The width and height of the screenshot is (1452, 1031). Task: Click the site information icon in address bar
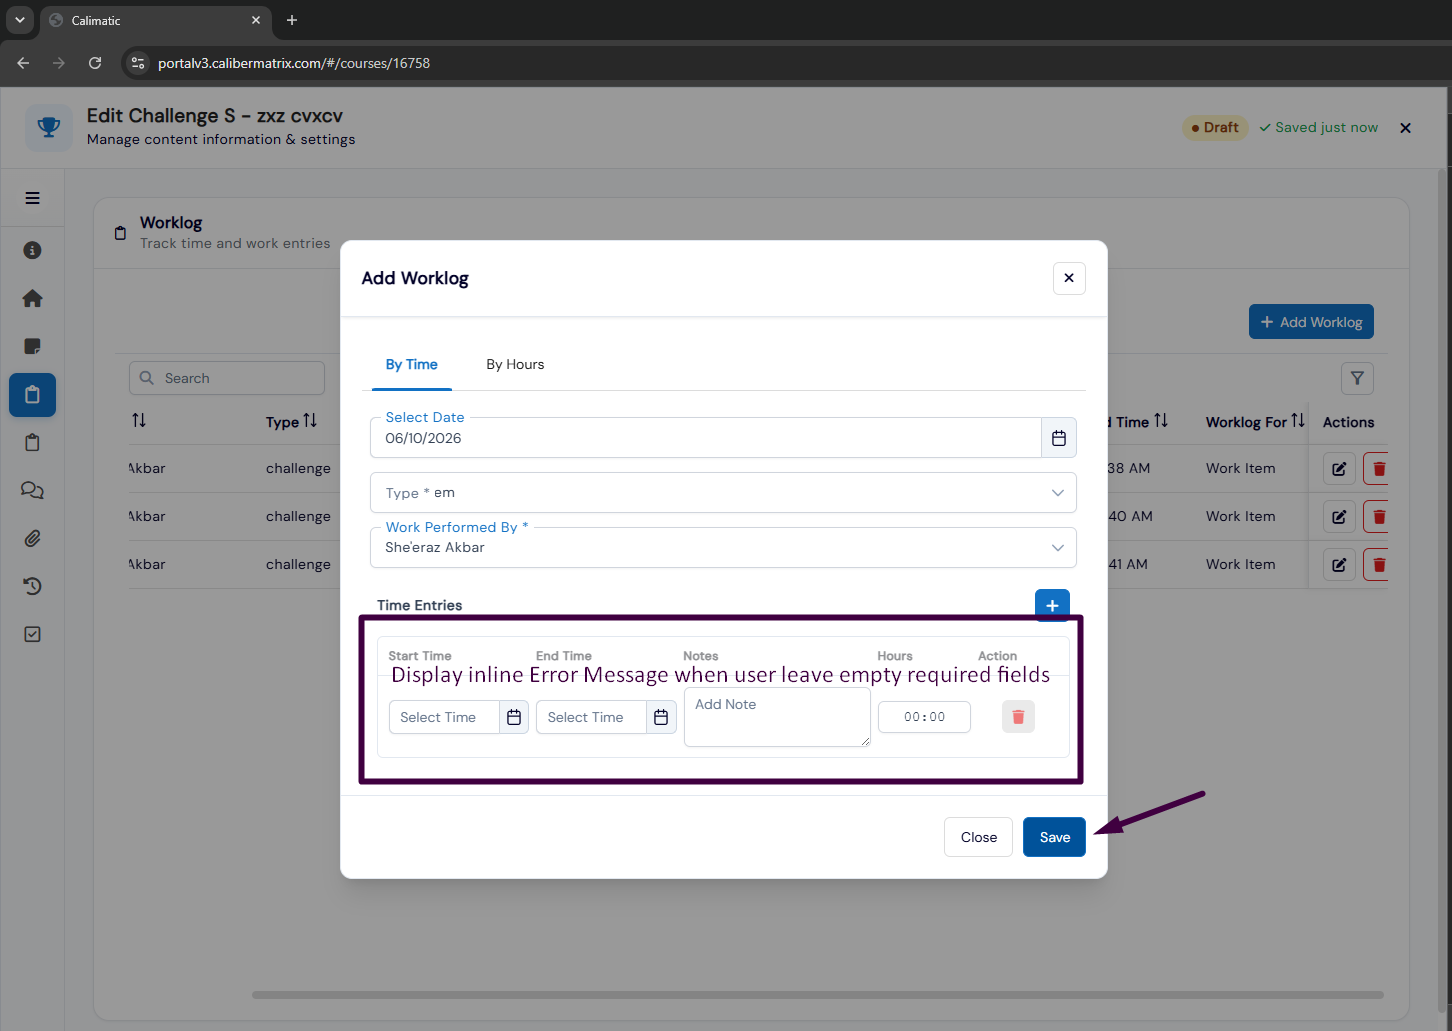point(138,63)
